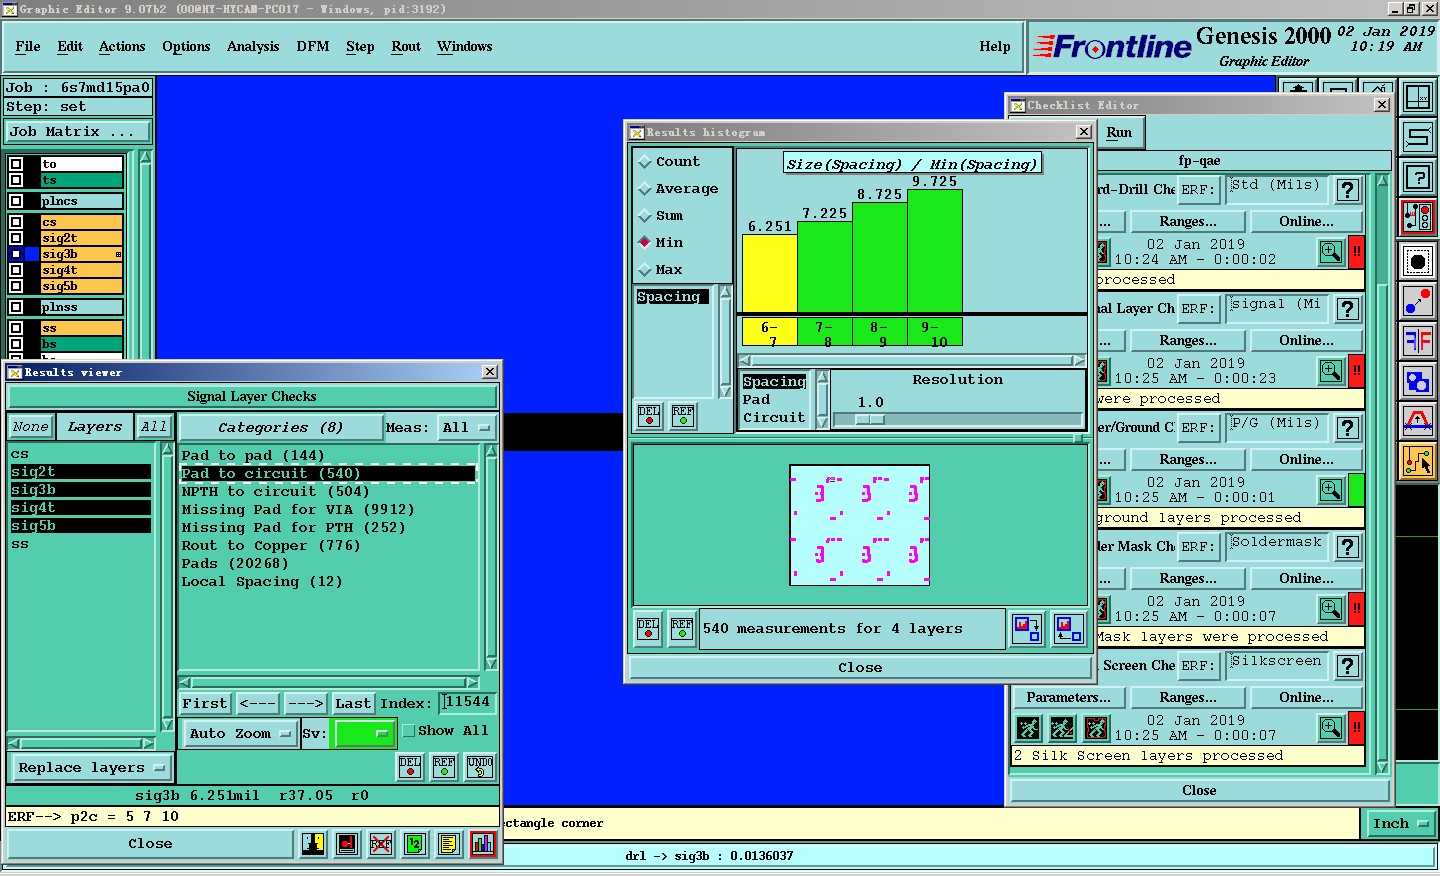The image size is (1440, 876).
Task: Click the Index input field showing 11544
Action: (468, 703)
